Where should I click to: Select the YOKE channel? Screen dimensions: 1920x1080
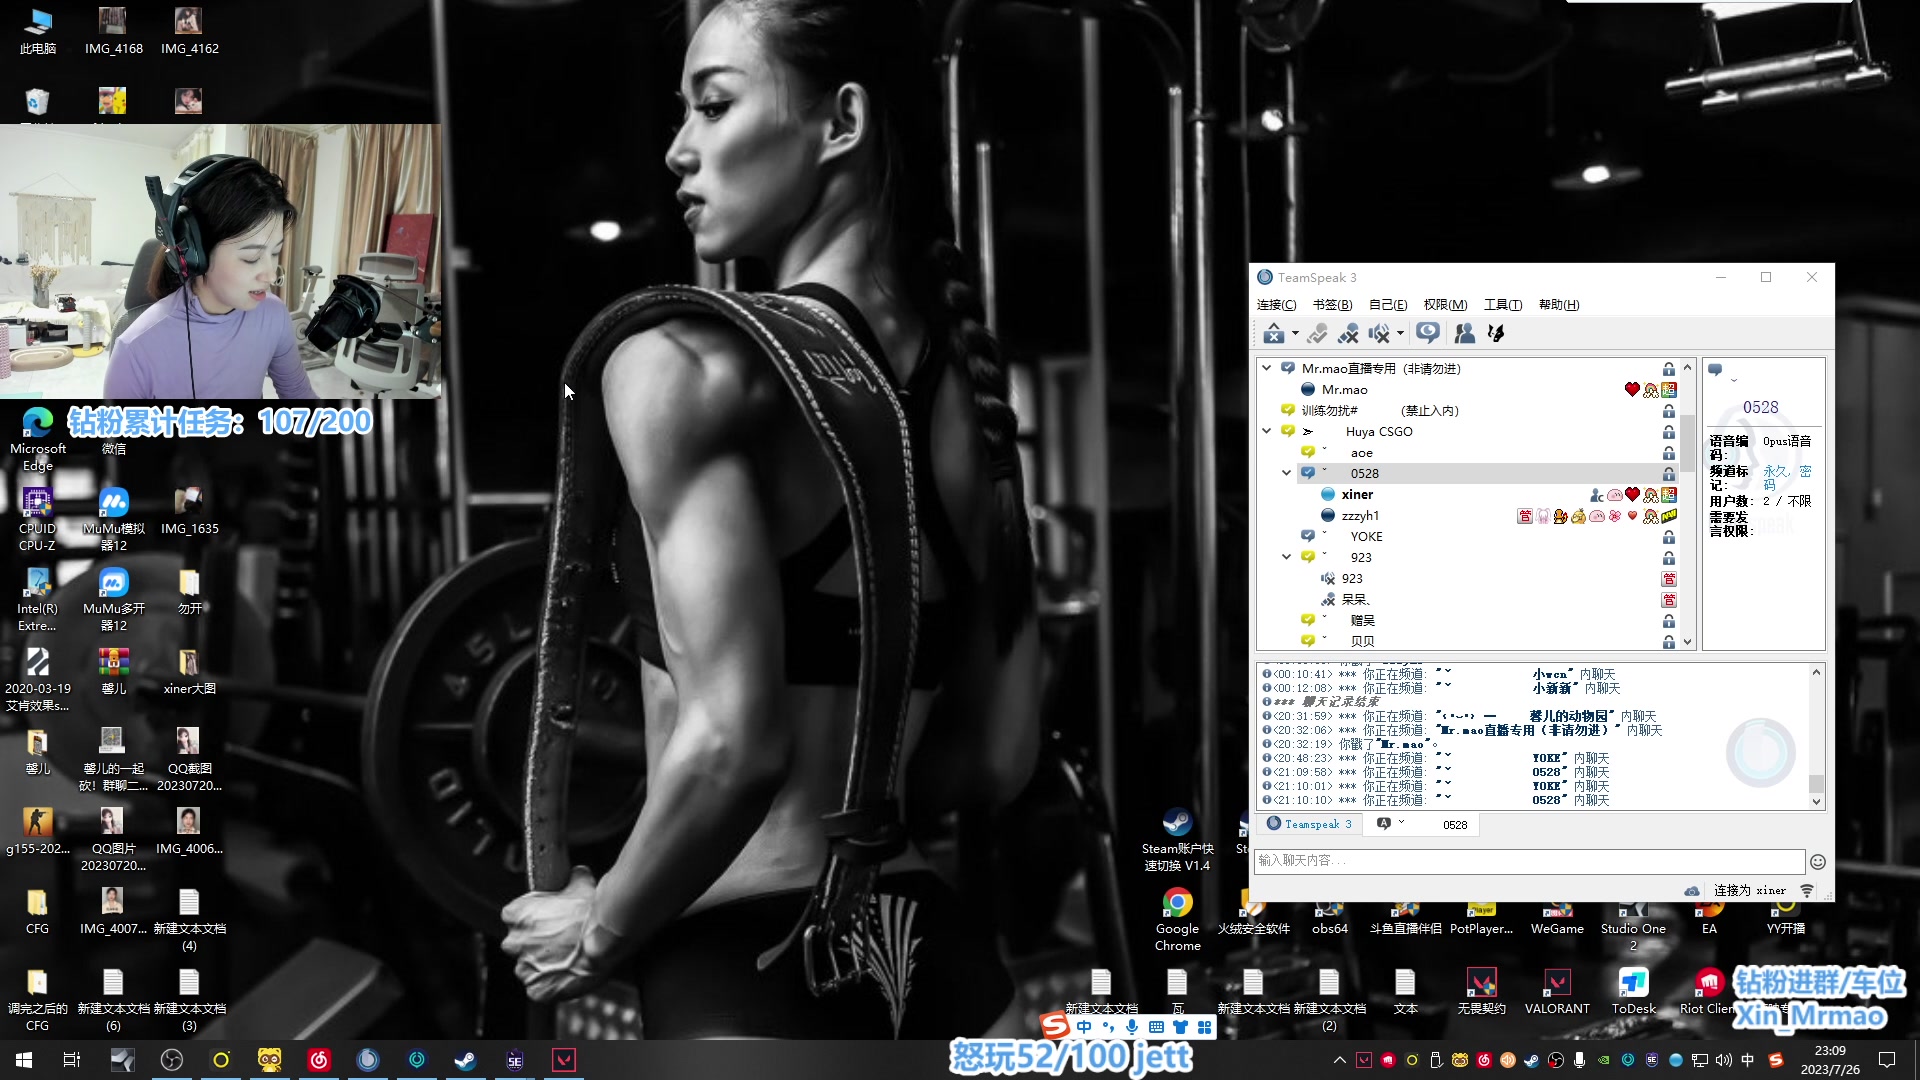click(x=1366, y=537)
